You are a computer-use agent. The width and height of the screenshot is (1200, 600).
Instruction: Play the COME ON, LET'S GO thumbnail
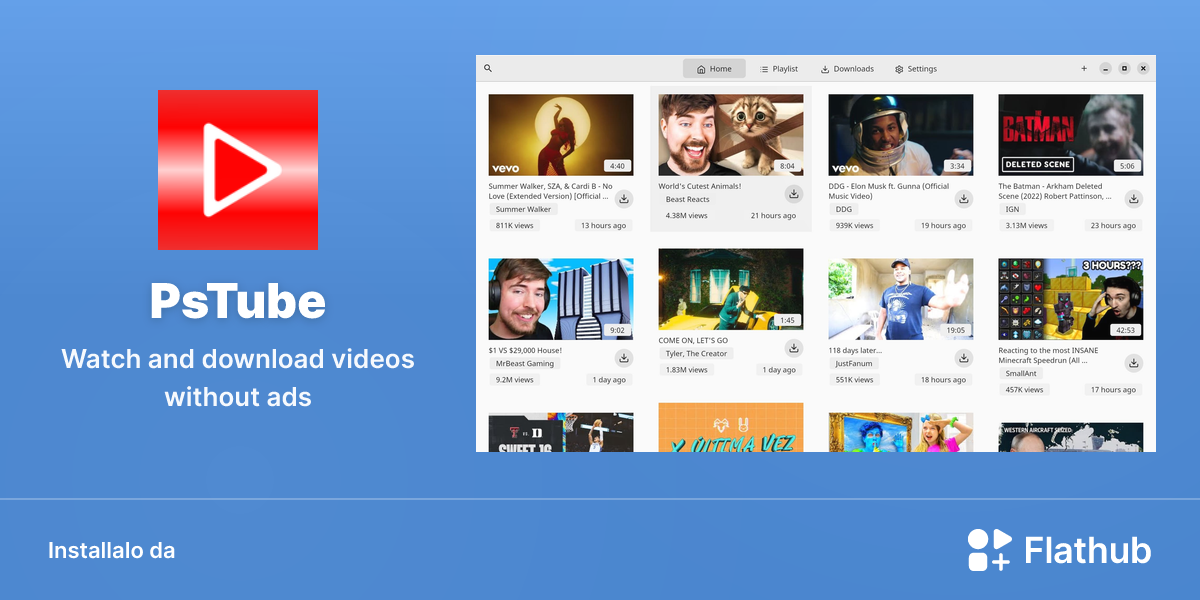point(731,289)
